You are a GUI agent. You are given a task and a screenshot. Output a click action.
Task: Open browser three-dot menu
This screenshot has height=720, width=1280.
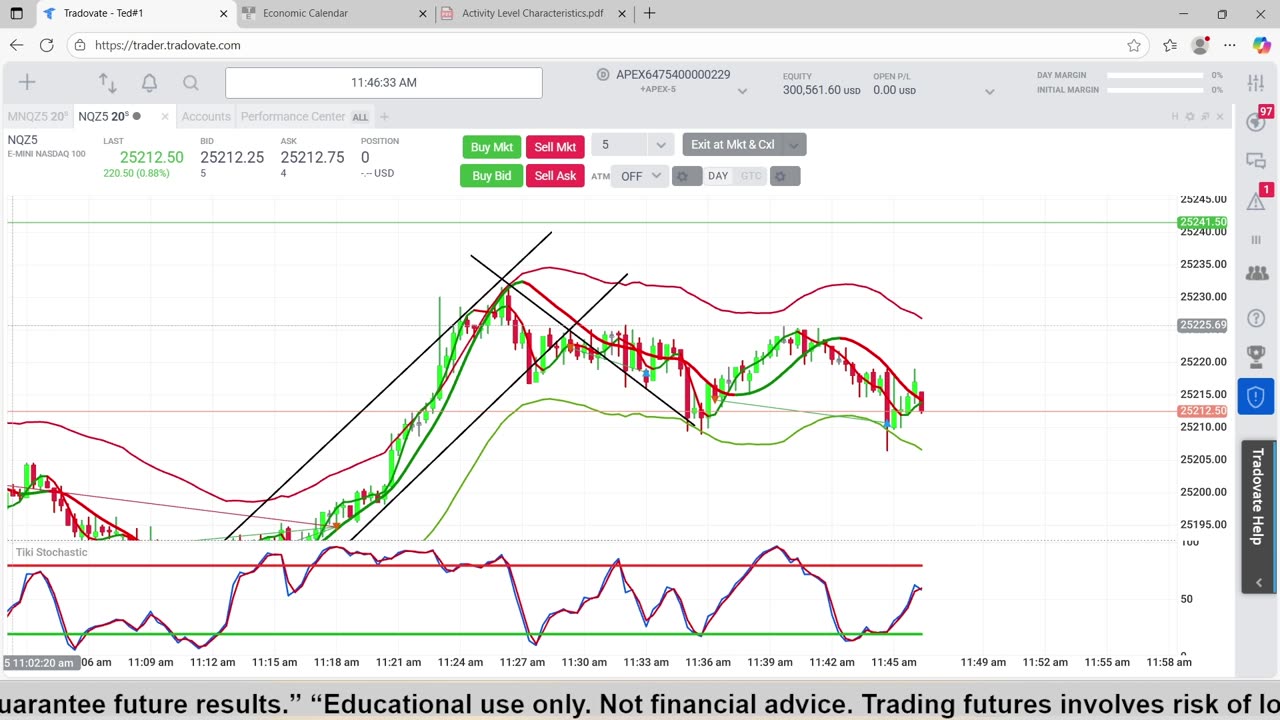pyautogui.click(x=1230, y=45)
